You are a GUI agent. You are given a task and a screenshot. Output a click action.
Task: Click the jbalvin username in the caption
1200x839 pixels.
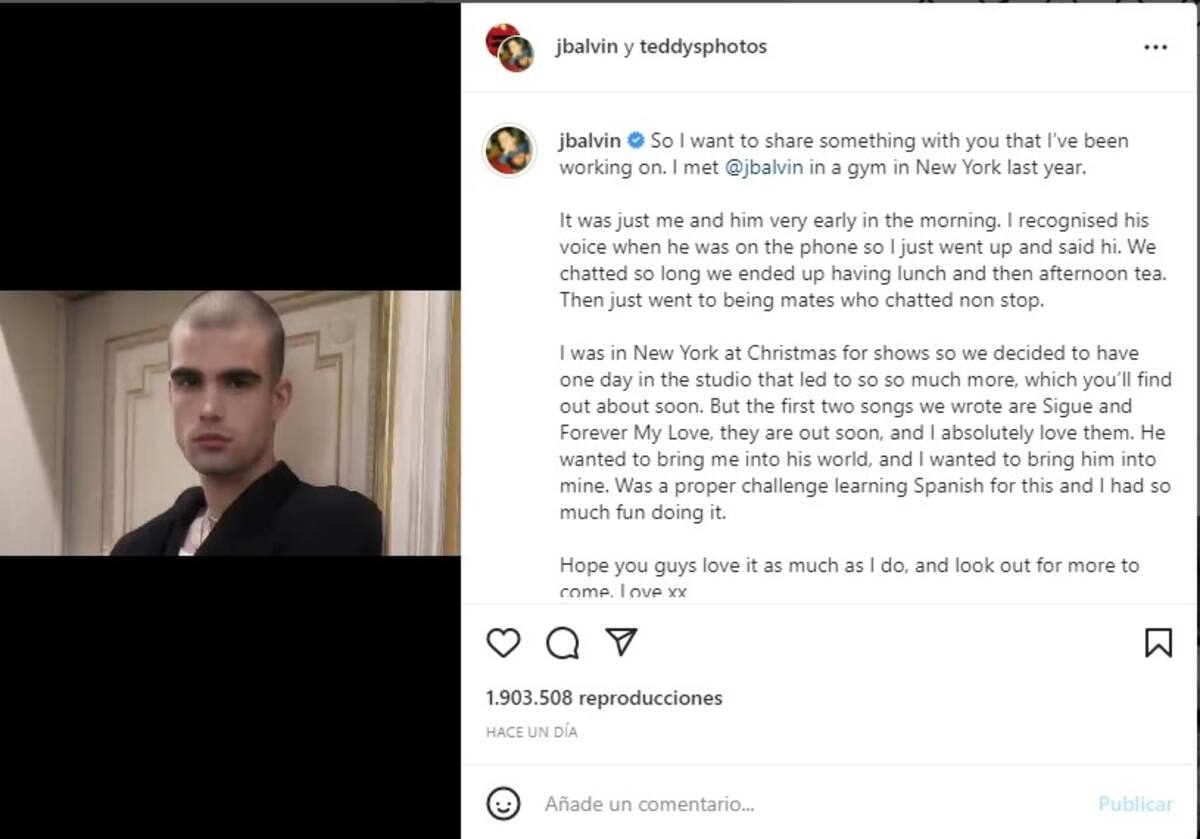[x=590, y=141]
